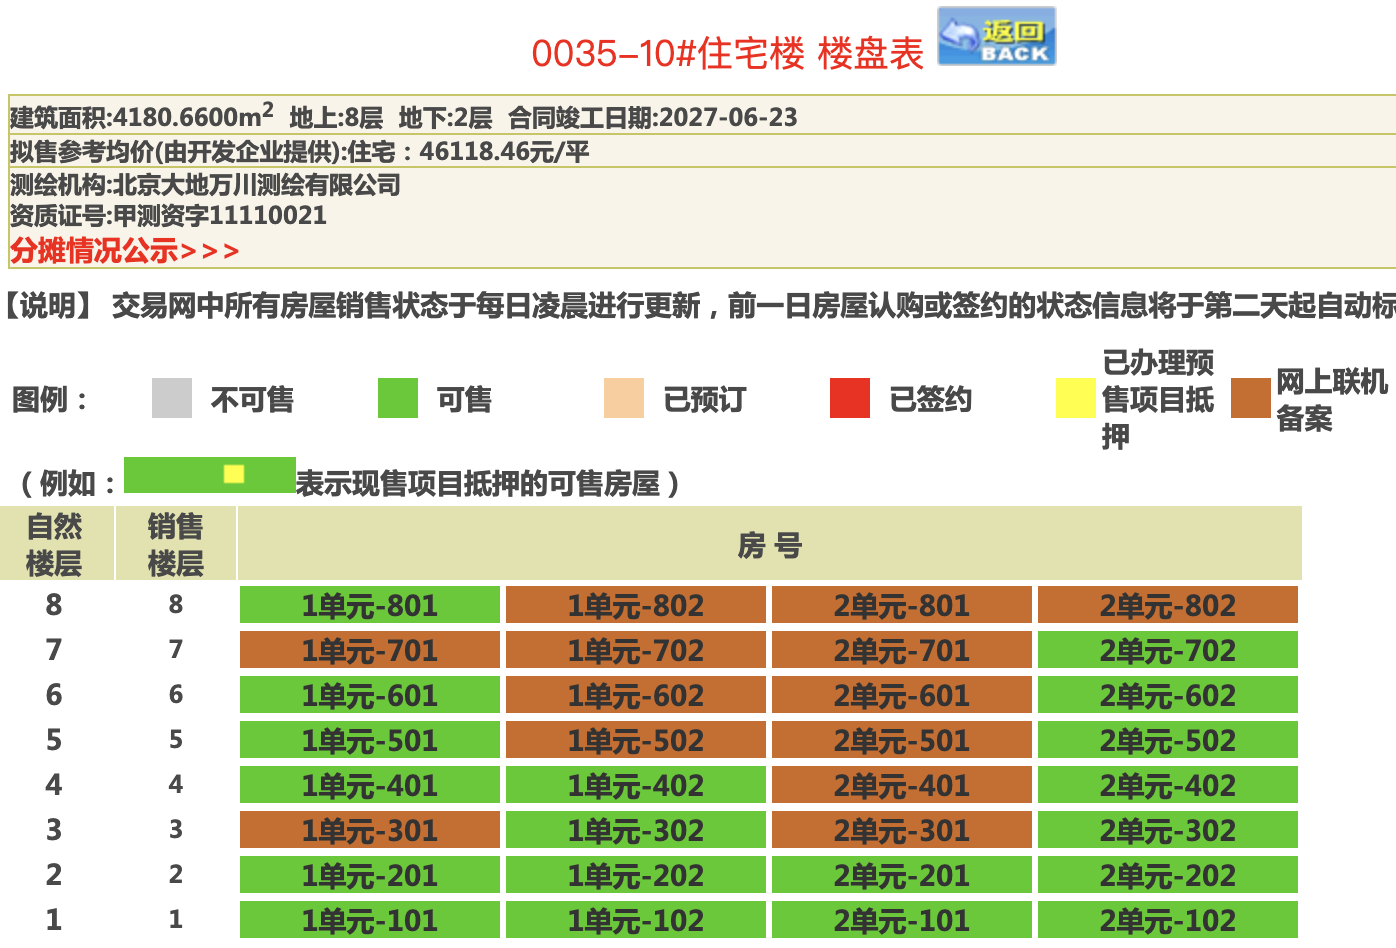Click unit 2单元-601
1396x948 pixels.
click(x=901, y=695)
